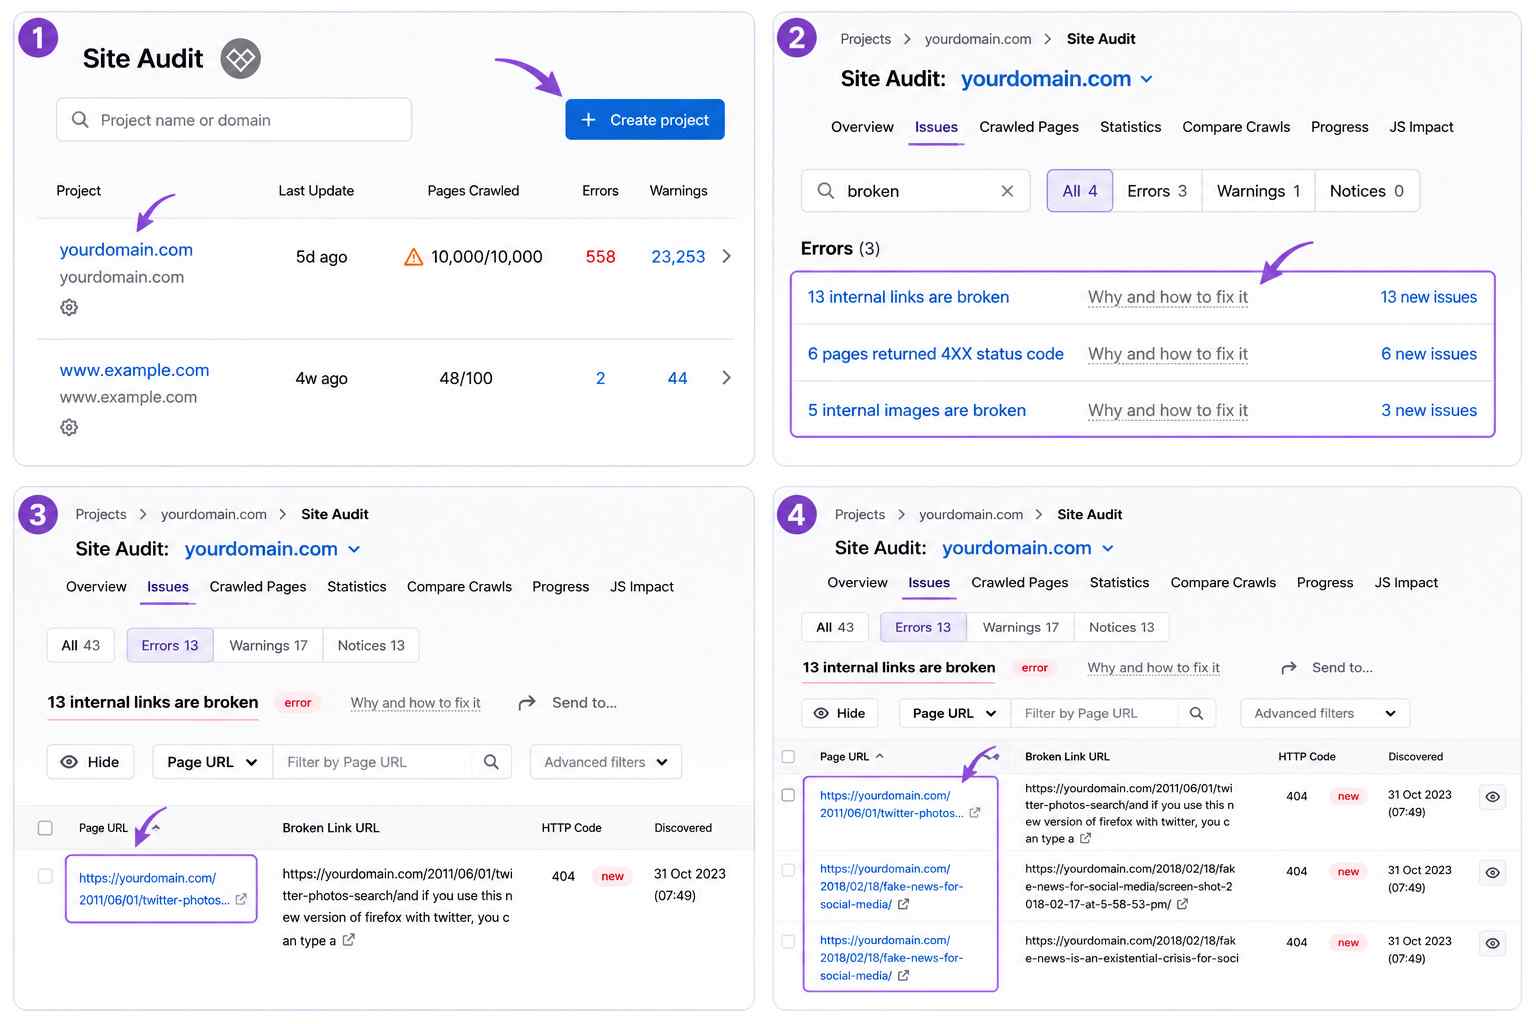Viewport: 1536px width, 1024px height.
Task: Click search icon in panel 3 URL filter
Action: tap(491, 762)
